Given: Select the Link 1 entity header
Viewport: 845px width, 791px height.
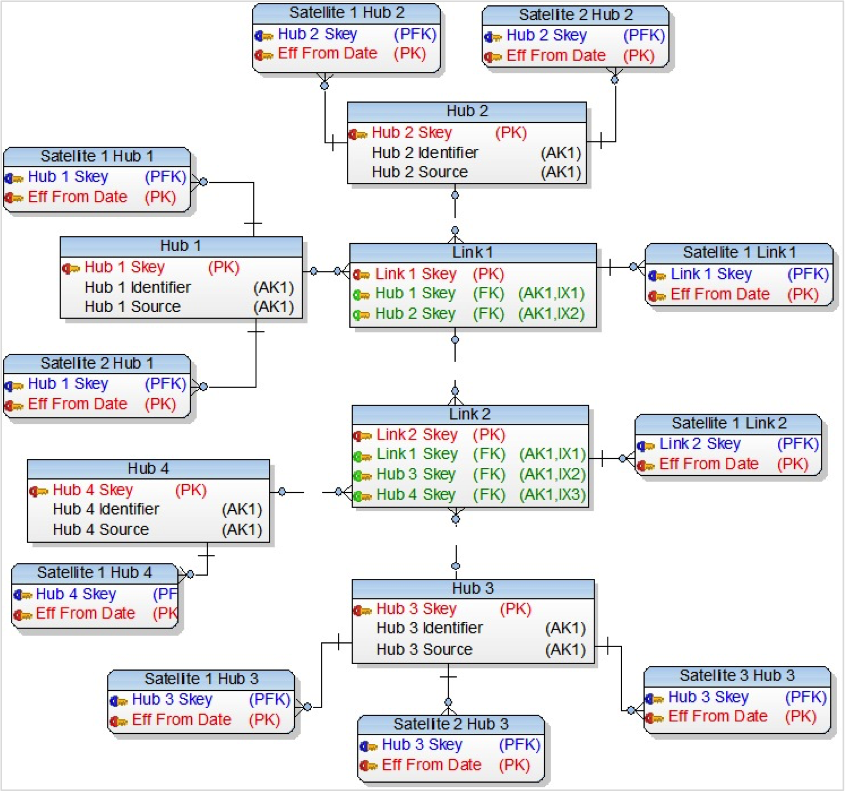Looking at the screenshot, I should click(473, 253).
